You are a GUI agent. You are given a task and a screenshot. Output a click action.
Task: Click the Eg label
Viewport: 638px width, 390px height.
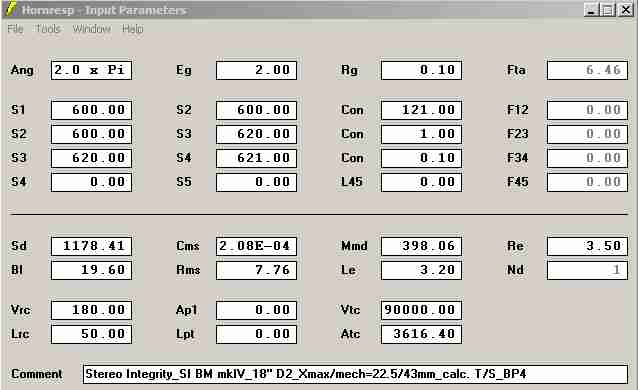click(x=184, y=70)
